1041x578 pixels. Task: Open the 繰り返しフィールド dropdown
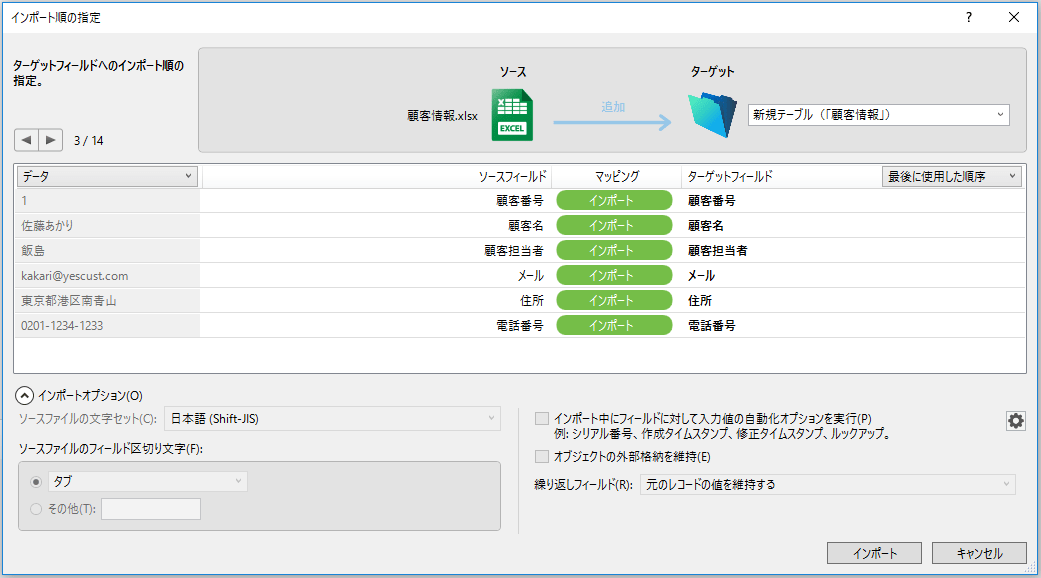[827, 484]
